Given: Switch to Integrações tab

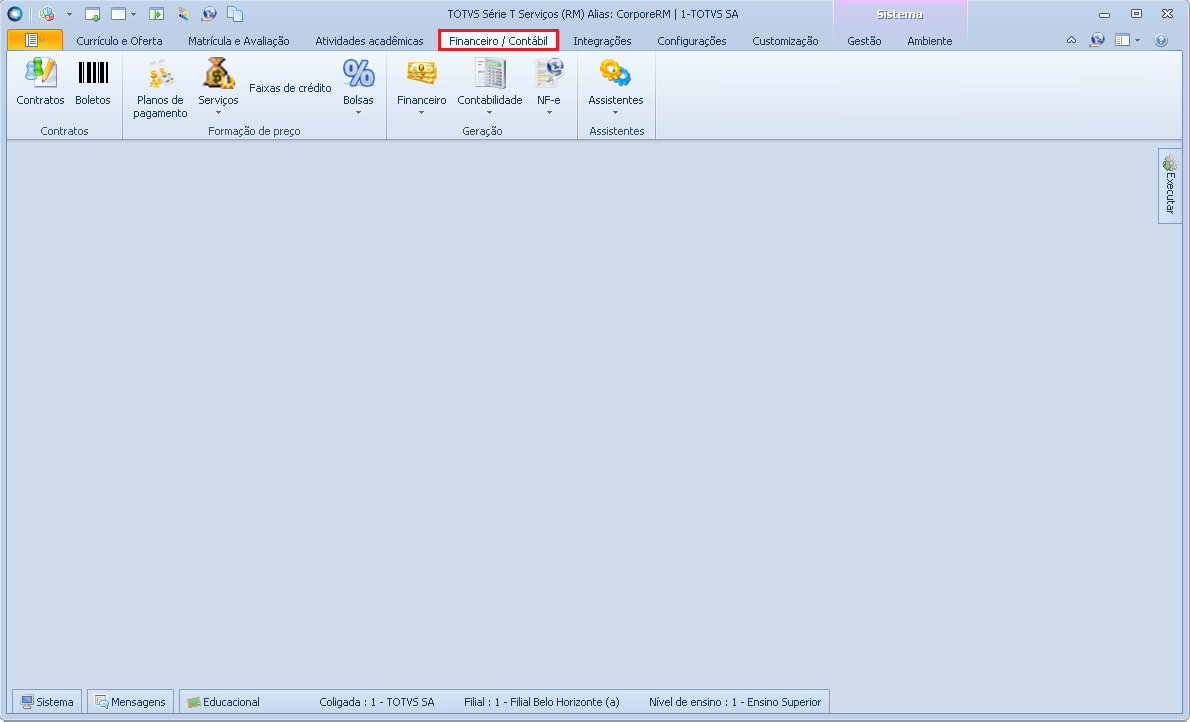Looking at the screenshot, I should [x=602, y=41].
